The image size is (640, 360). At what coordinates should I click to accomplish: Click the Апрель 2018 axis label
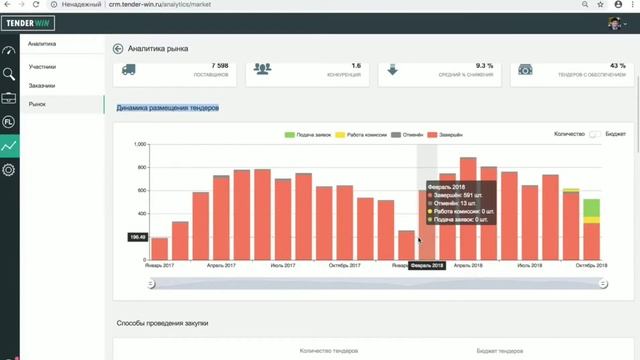click(x=468, y=265)
